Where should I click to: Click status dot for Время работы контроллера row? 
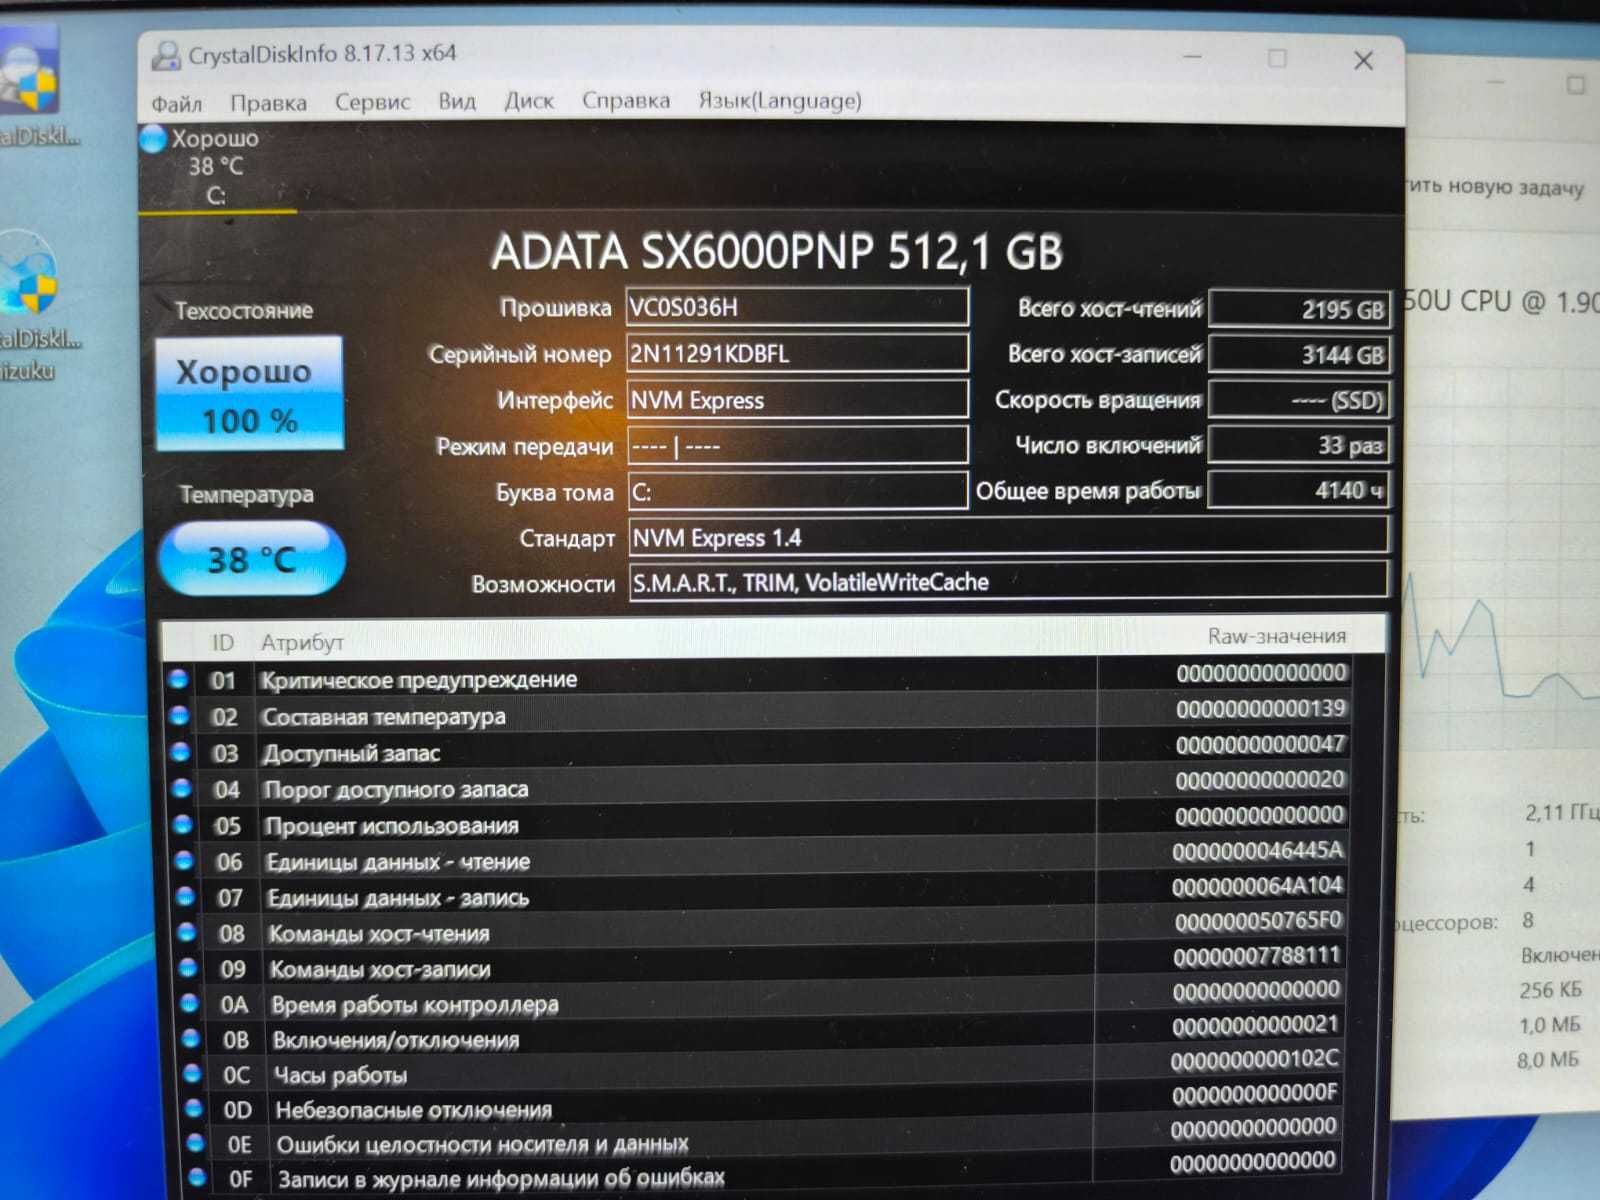coord(189,1003)
